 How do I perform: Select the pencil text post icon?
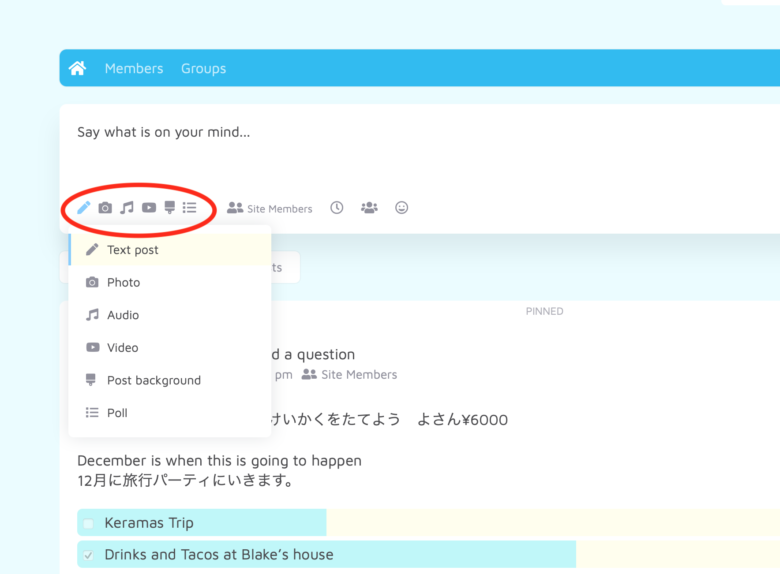(84, 208)
